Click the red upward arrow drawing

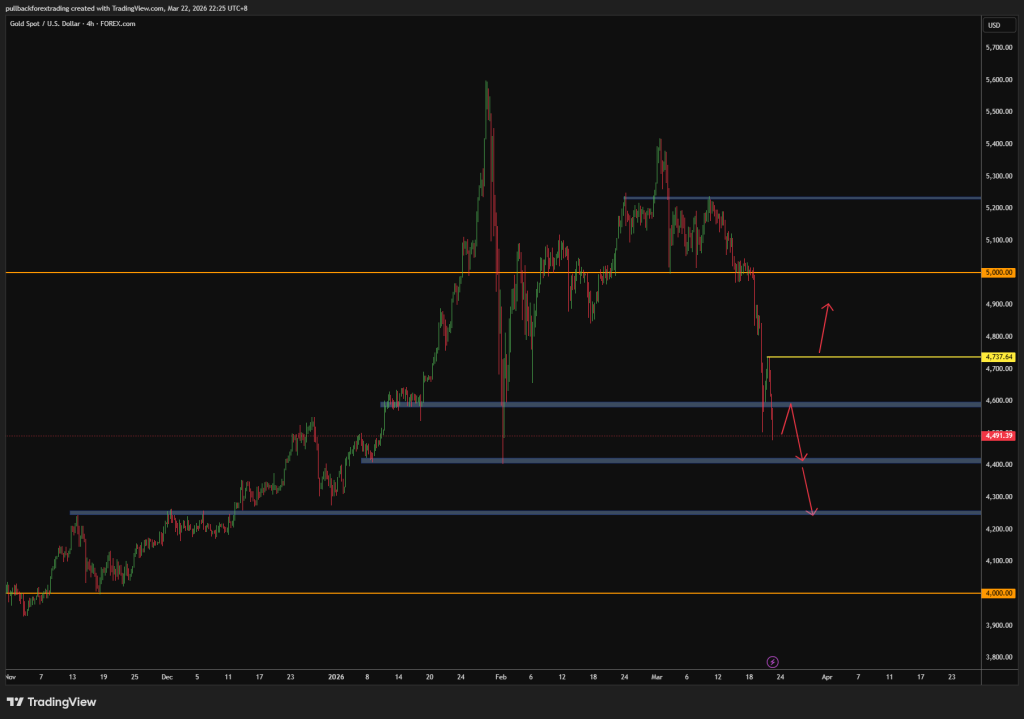coord(824,328)
